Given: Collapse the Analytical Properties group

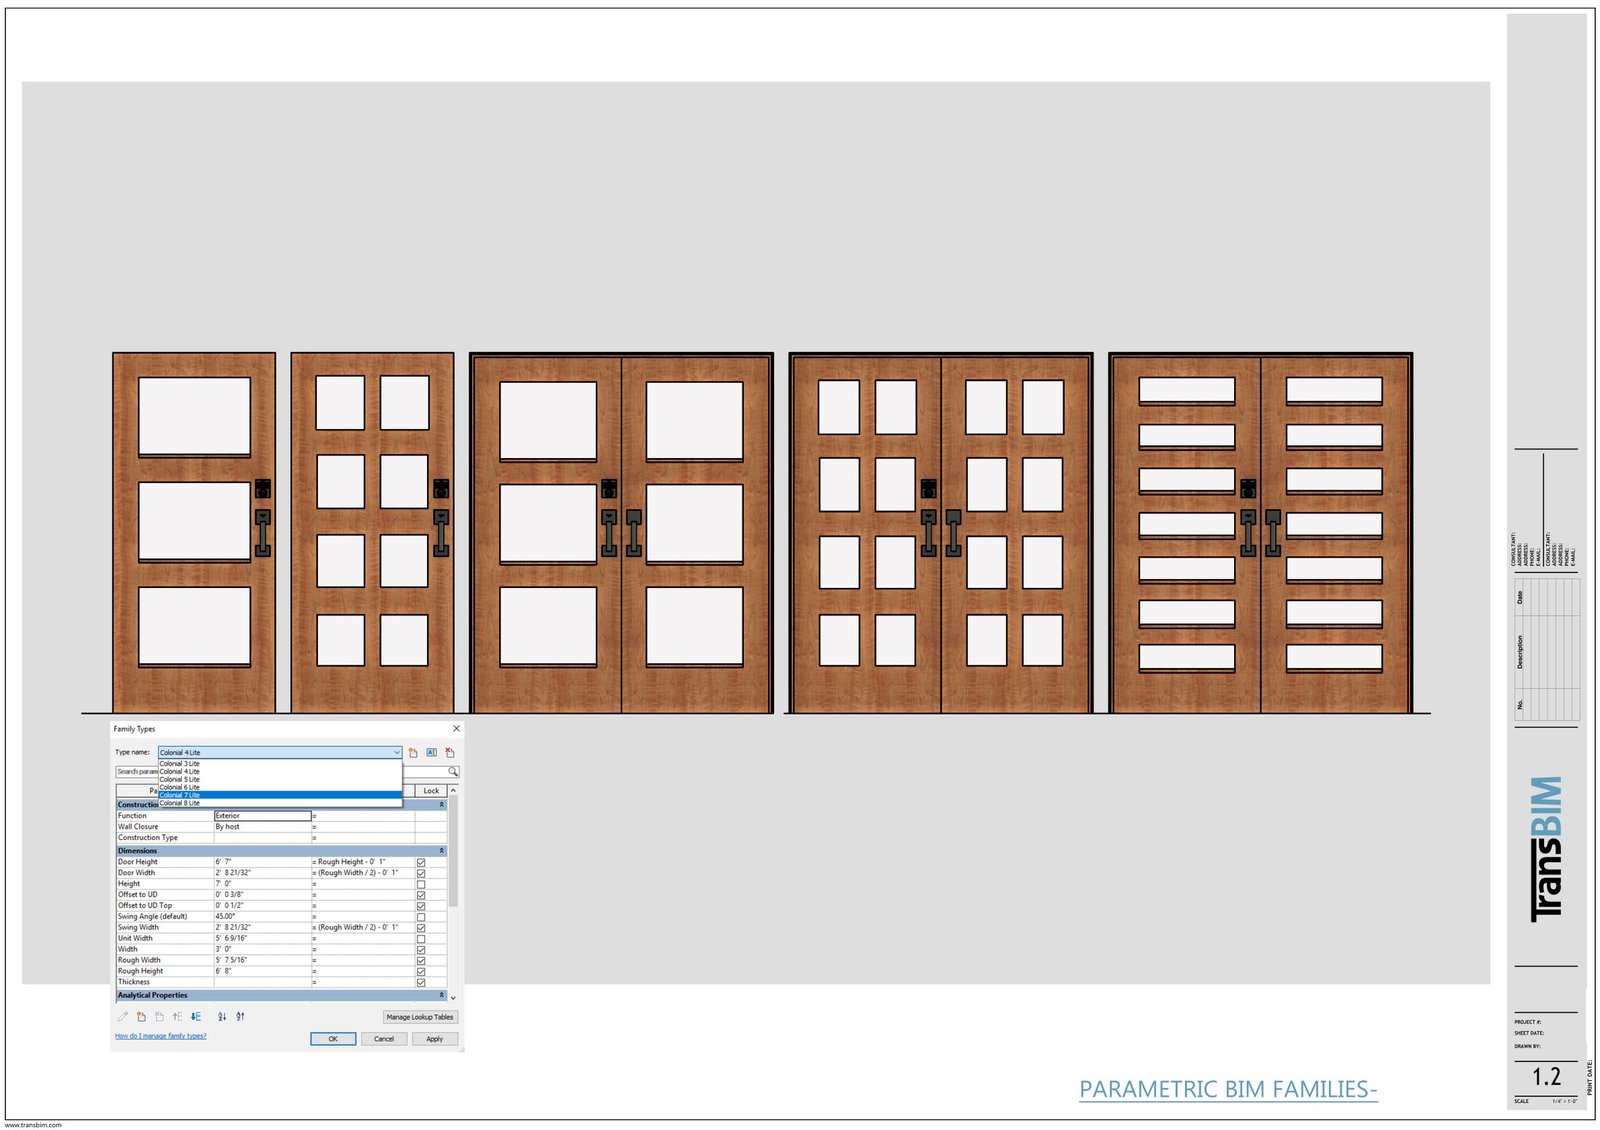Looking at the screenshot, I should click(441, 995).
